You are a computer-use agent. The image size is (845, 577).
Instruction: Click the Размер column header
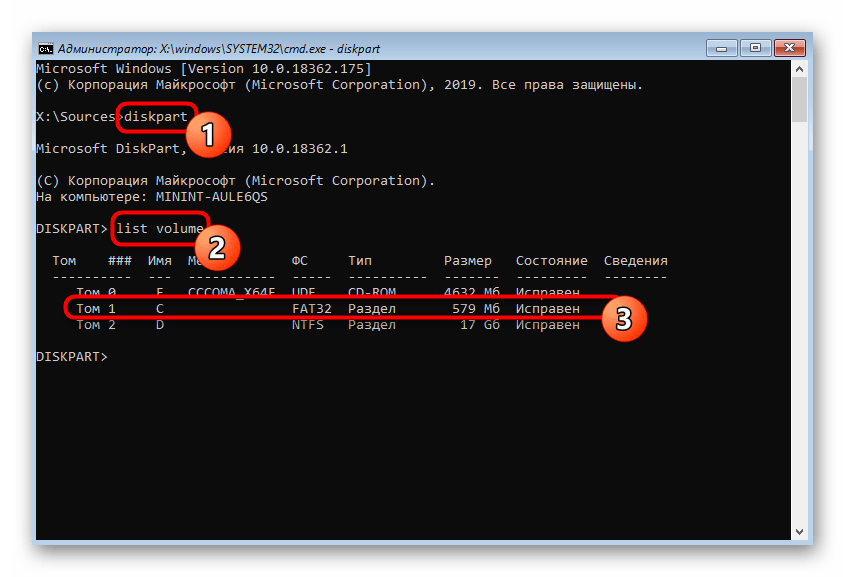467,261
